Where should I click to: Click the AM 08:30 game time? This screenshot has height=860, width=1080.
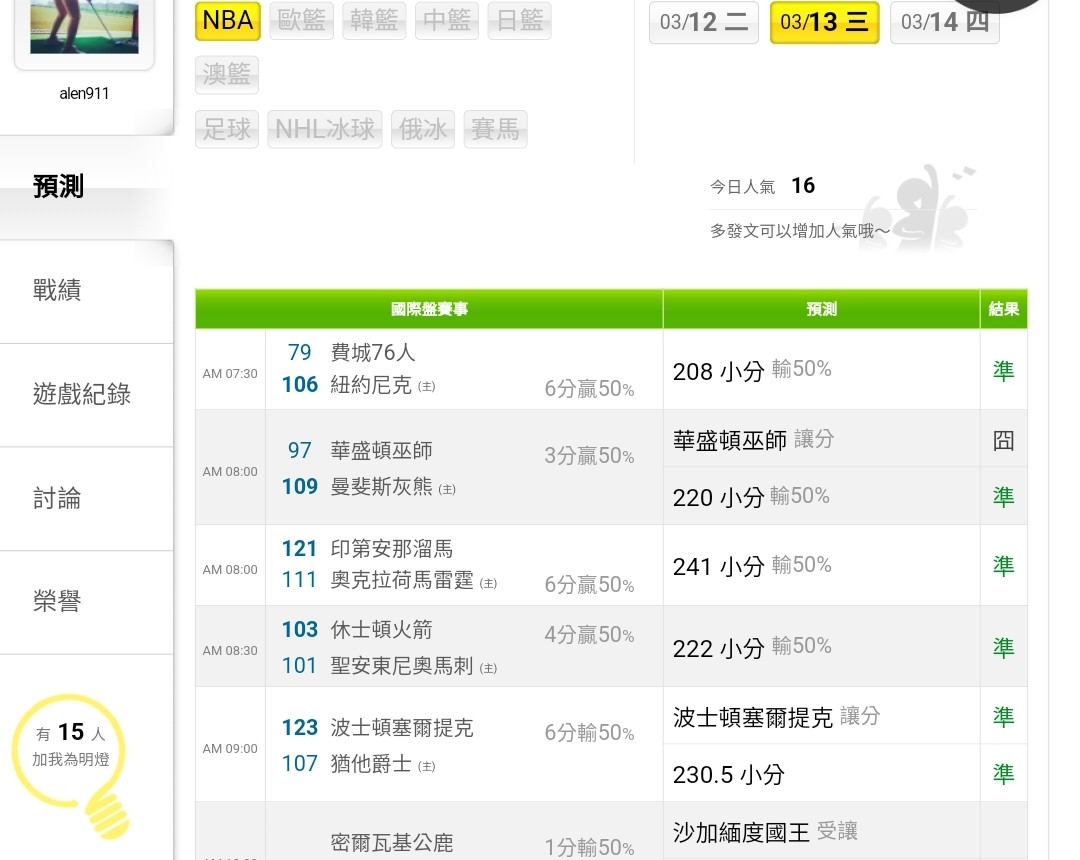click(230, 651)
